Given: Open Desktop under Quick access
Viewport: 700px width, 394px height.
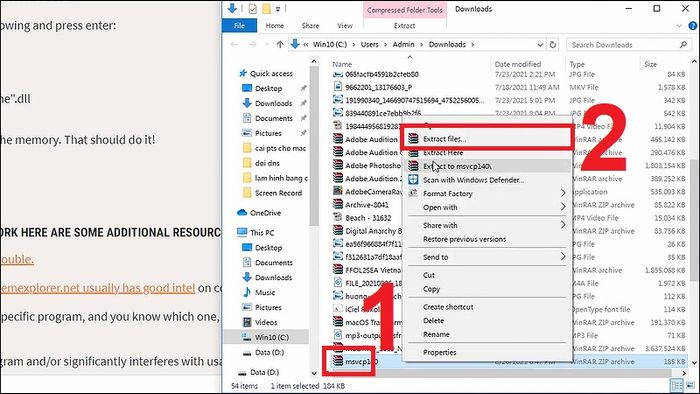Looking at the screenshot, I should [268, 88].
